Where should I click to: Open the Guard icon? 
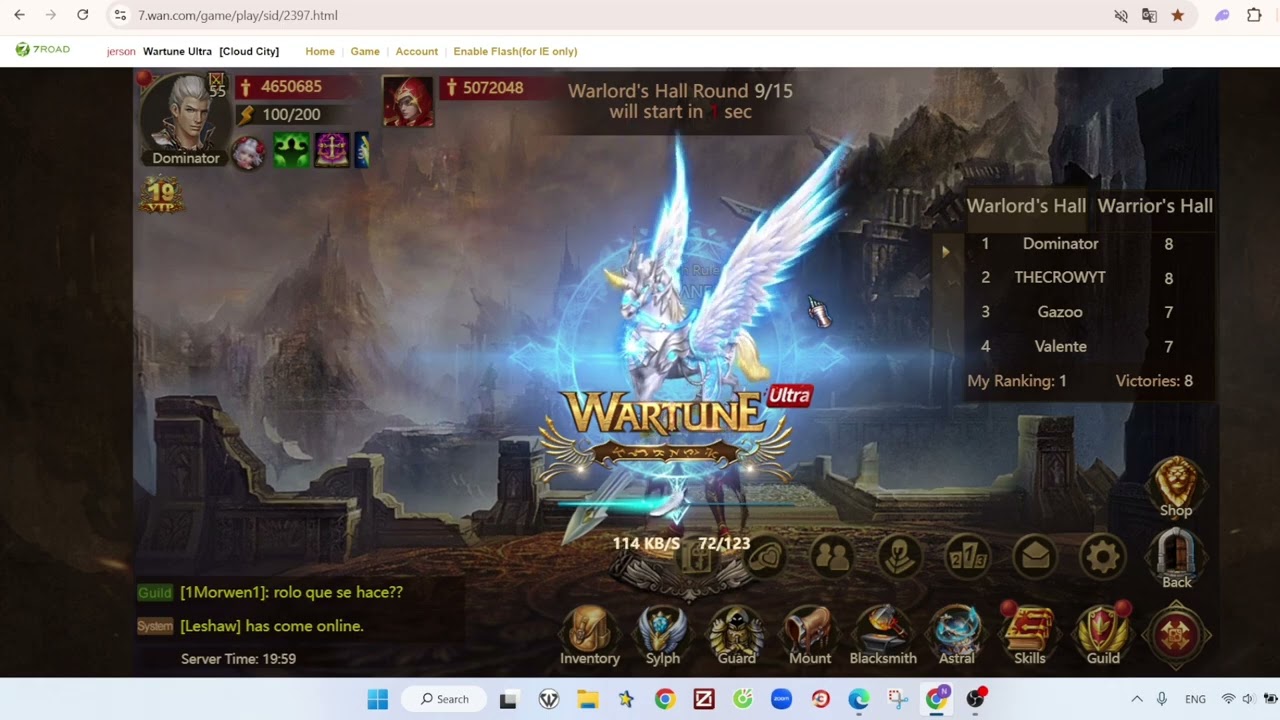(x=736, y=636)
